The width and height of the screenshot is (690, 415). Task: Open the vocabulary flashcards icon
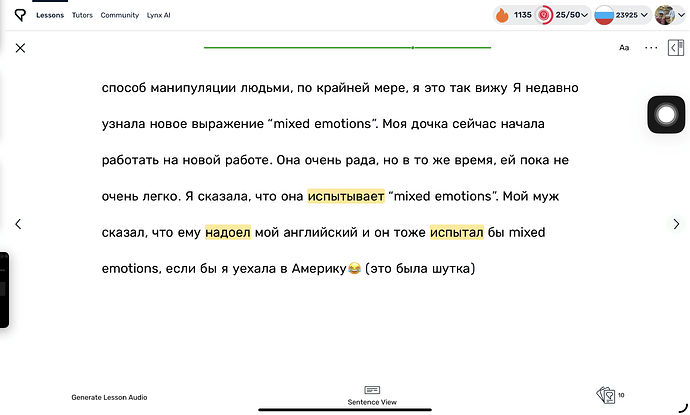[606, 395]
